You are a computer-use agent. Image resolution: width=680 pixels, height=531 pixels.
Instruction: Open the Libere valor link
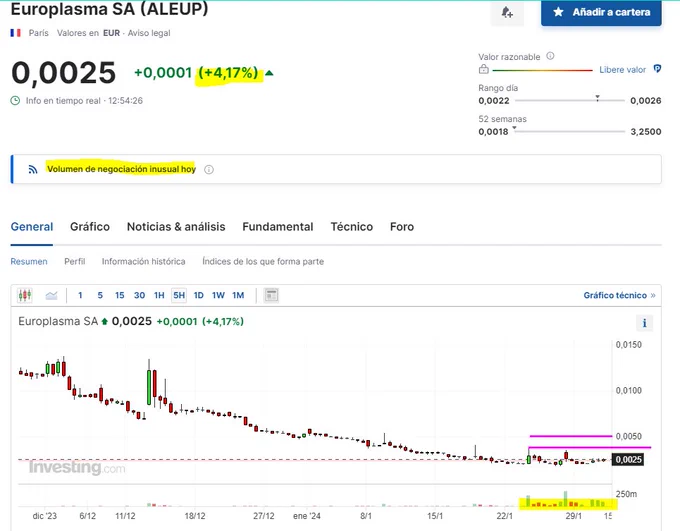pos(622,69)
